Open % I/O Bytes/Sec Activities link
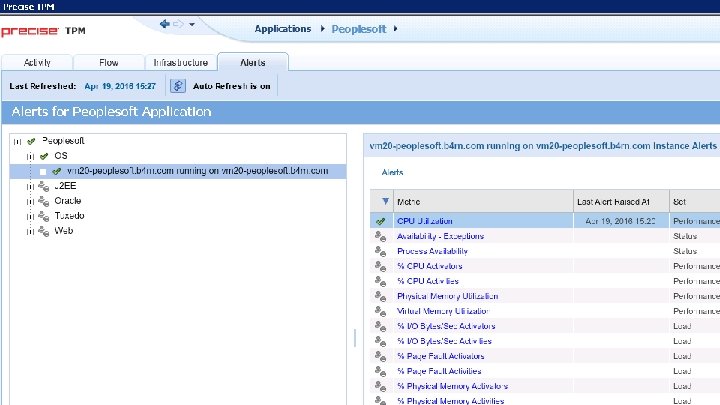The width and height of the screenshot is (720, 405). coord(444,341)
